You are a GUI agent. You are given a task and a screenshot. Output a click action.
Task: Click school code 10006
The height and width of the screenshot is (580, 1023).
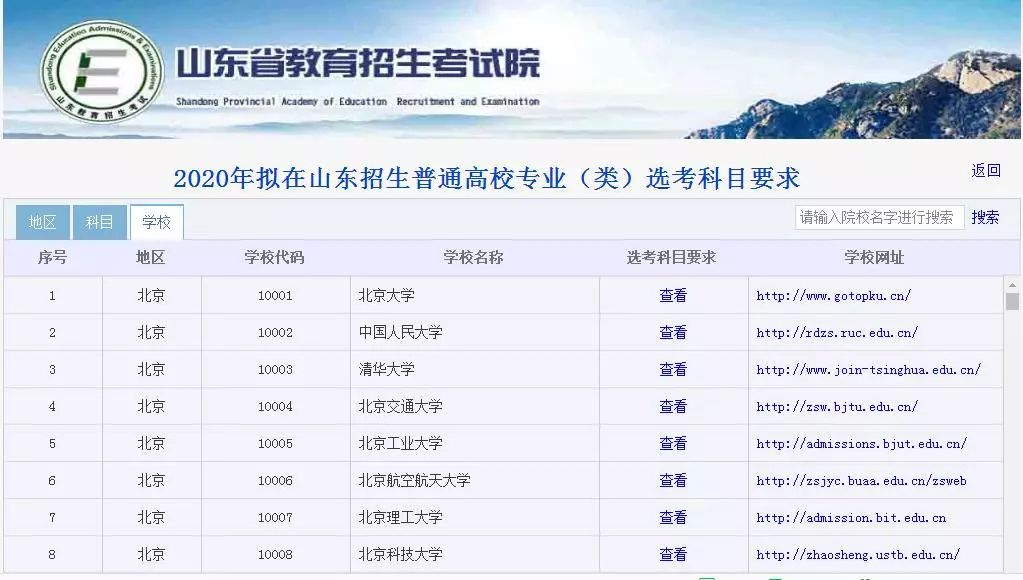275,481
